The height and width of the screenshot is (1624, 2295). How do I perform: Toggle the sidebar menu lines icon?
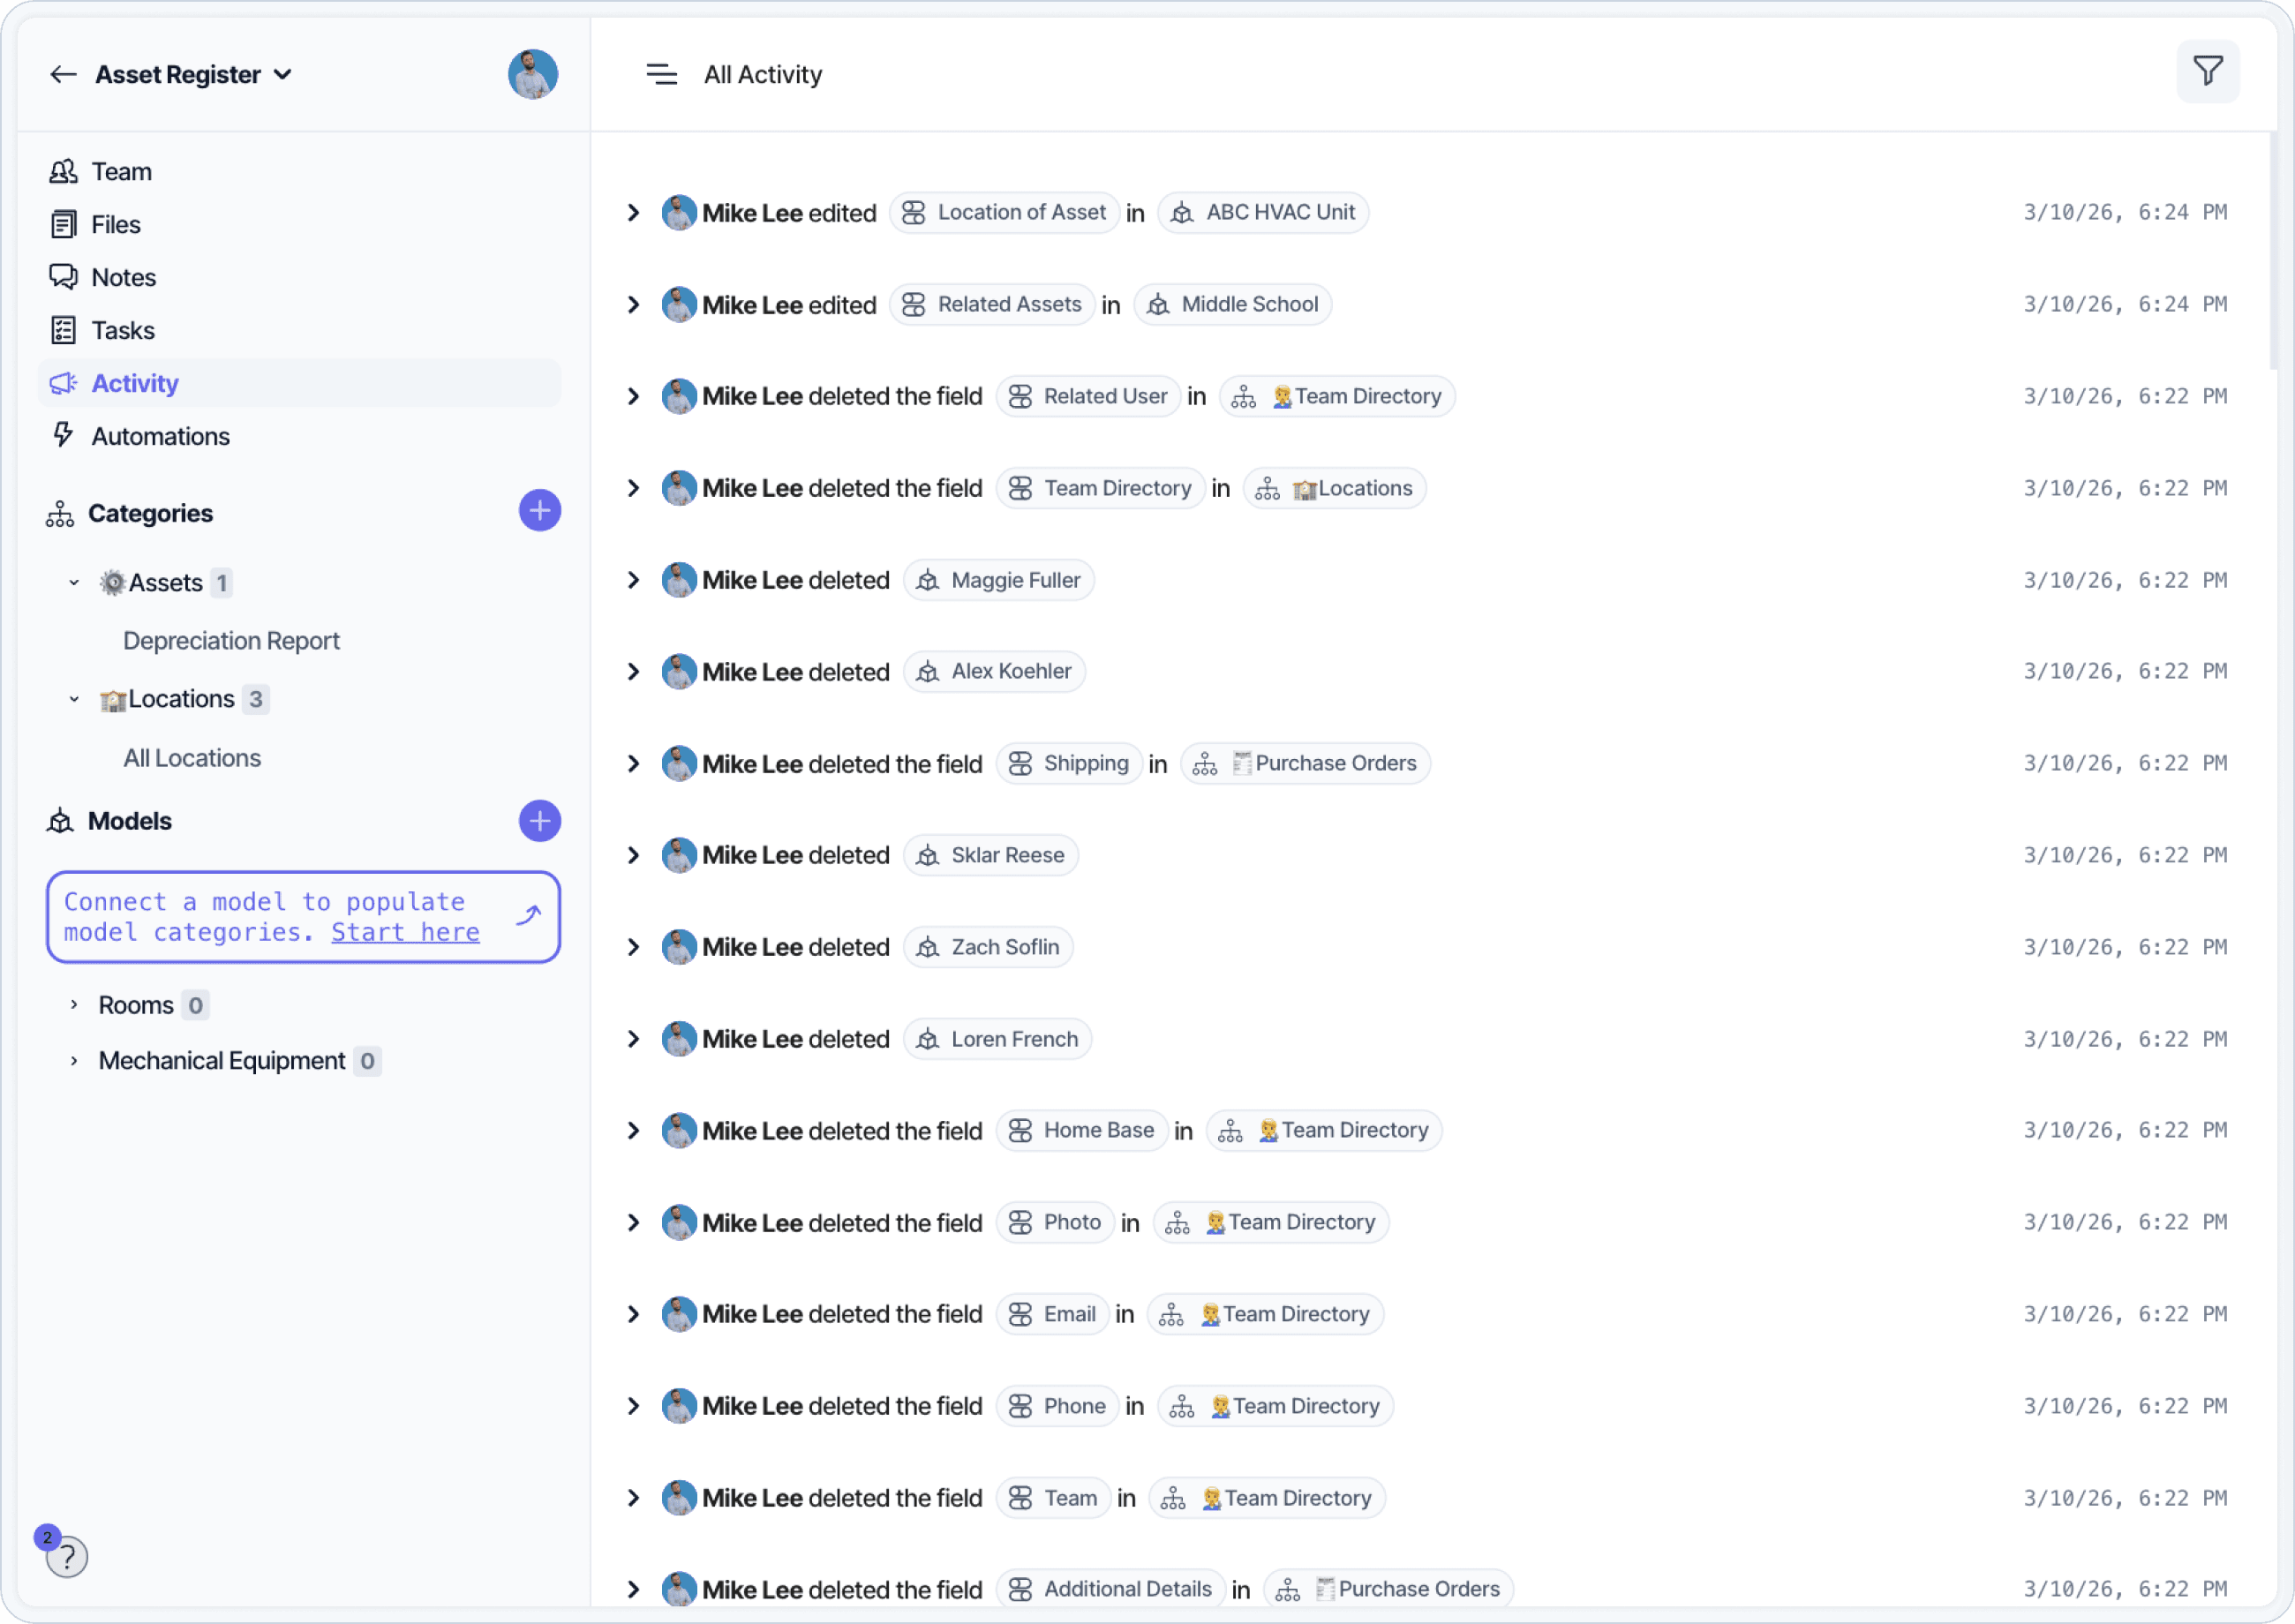click(x=661, y=75)
